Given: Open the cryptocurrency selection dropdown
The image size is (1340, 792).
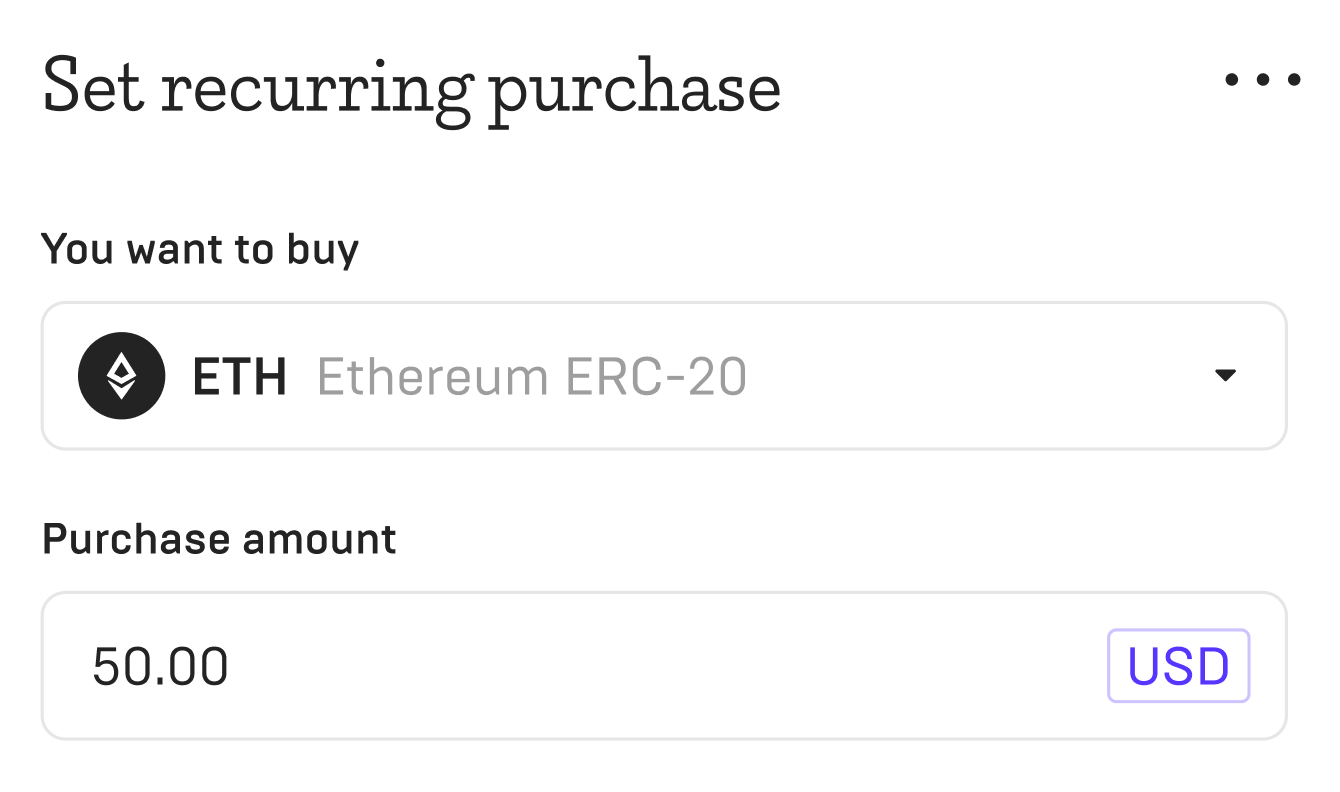Looking at the screenshot, I should click(x=664, y=375).
